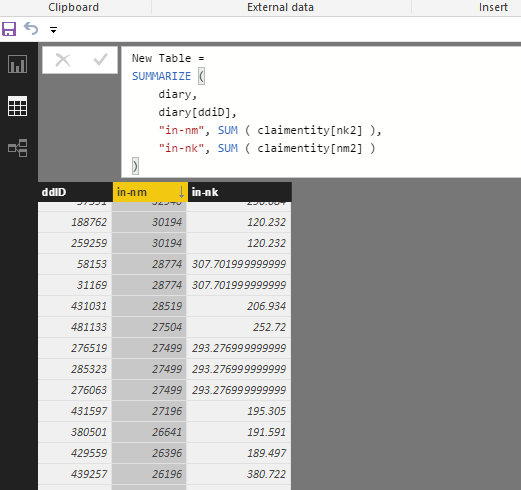Click the External data ribbon group label
Screen dimensions: 521x490
[x=280, y=7]
